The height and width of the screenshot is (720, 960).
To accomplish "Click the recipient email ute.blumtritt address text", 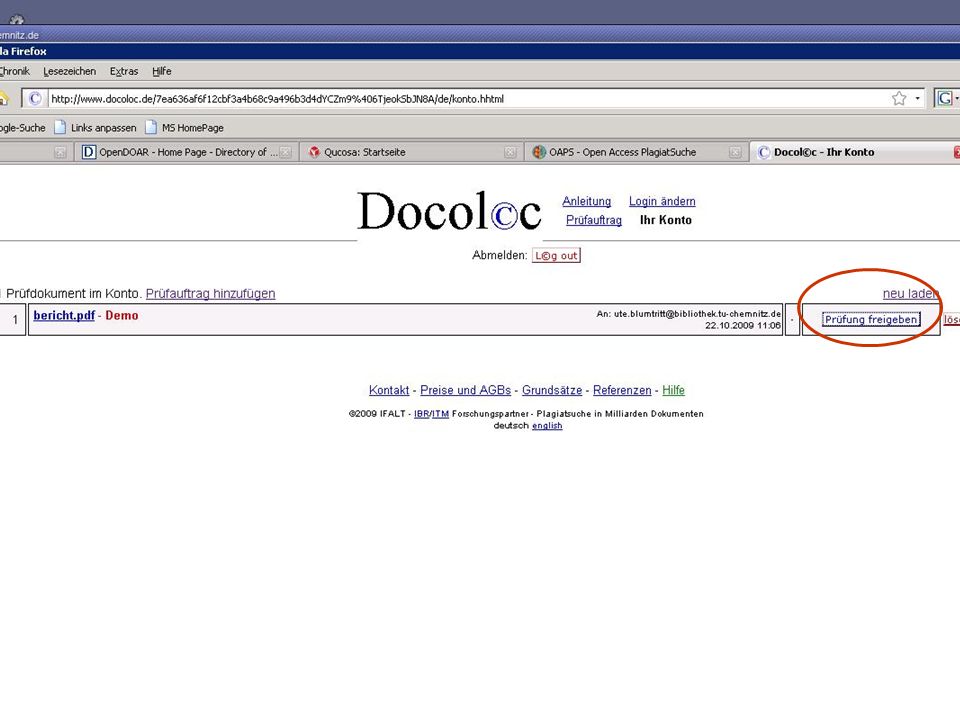I will 697,313.
